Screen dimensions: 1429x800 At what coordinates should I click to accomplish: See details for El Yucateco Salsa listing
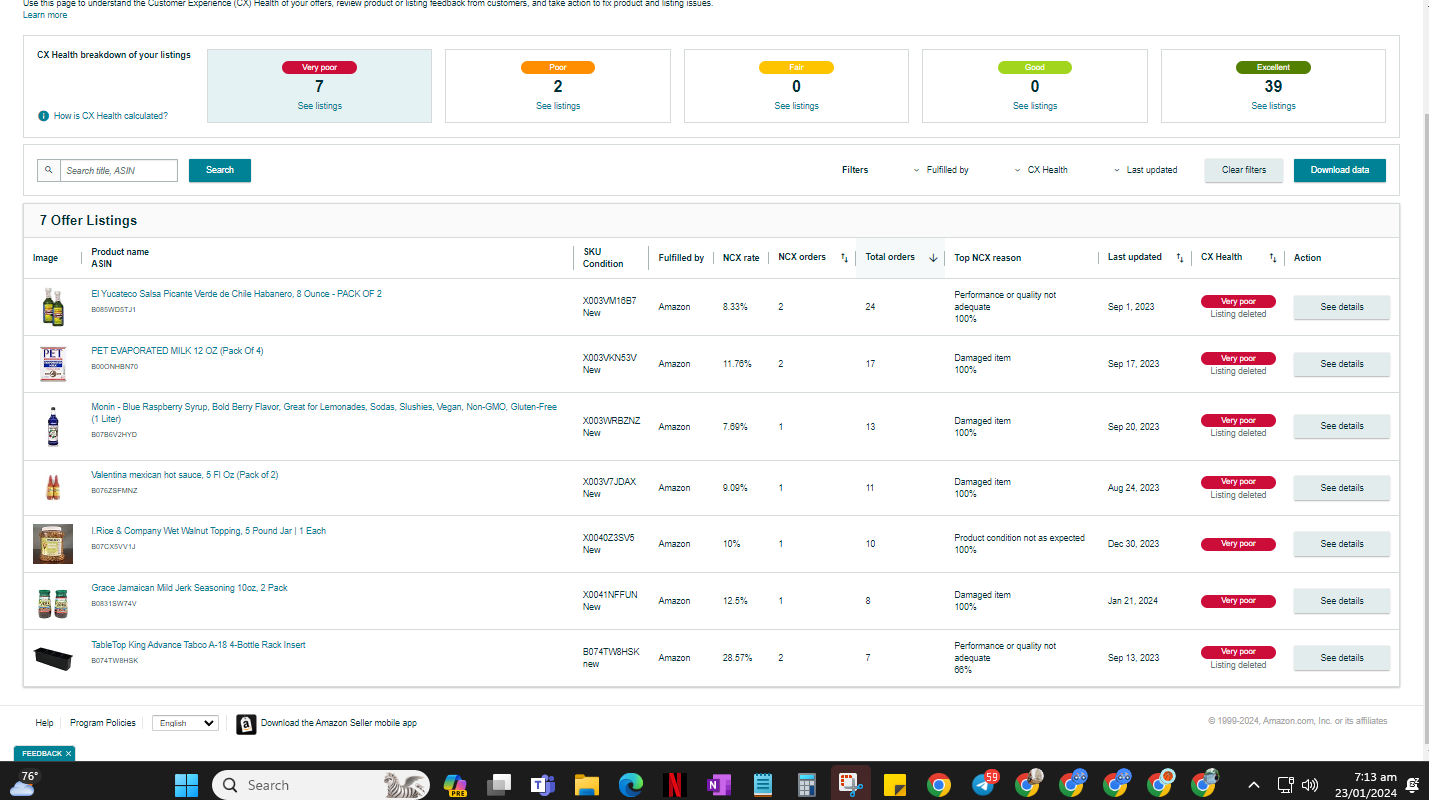pos(1342,307)
